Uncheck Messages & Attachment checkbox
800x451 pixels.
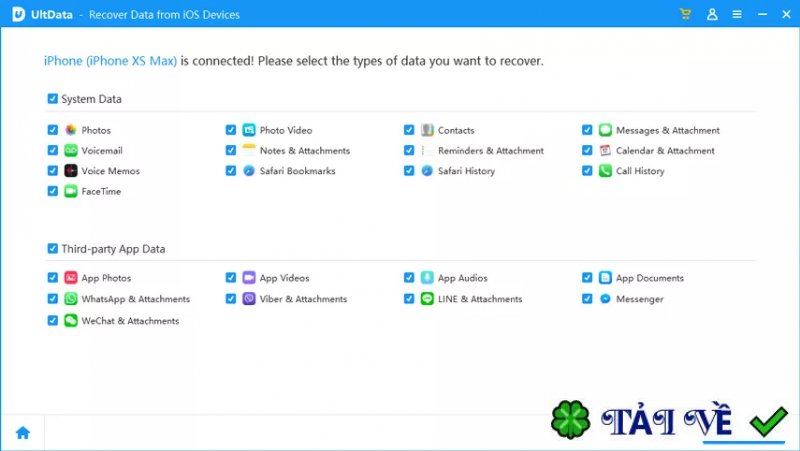point(587,130)
